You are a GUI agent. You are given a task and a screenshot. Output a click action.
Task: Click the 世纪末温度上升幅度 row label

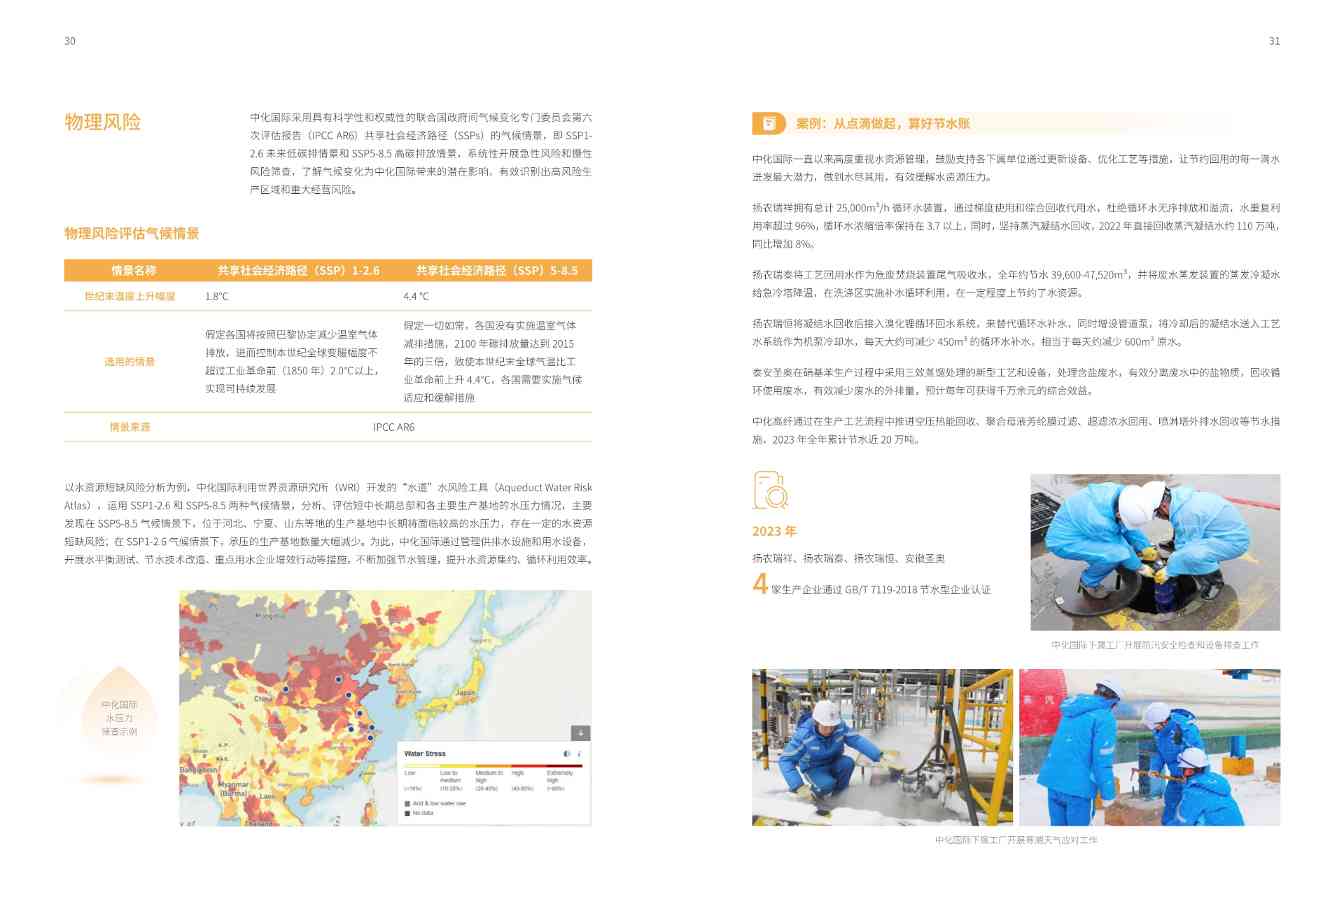point(130,296)
